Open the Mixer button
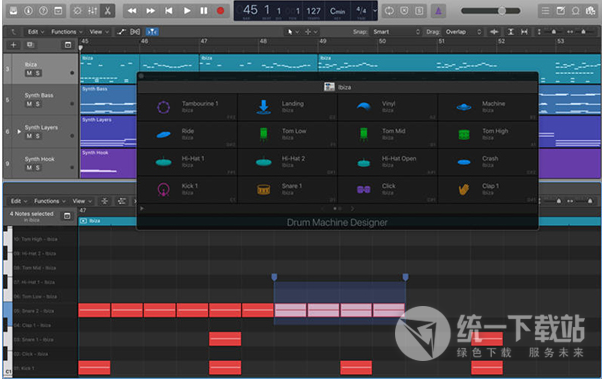 (93, 11)
